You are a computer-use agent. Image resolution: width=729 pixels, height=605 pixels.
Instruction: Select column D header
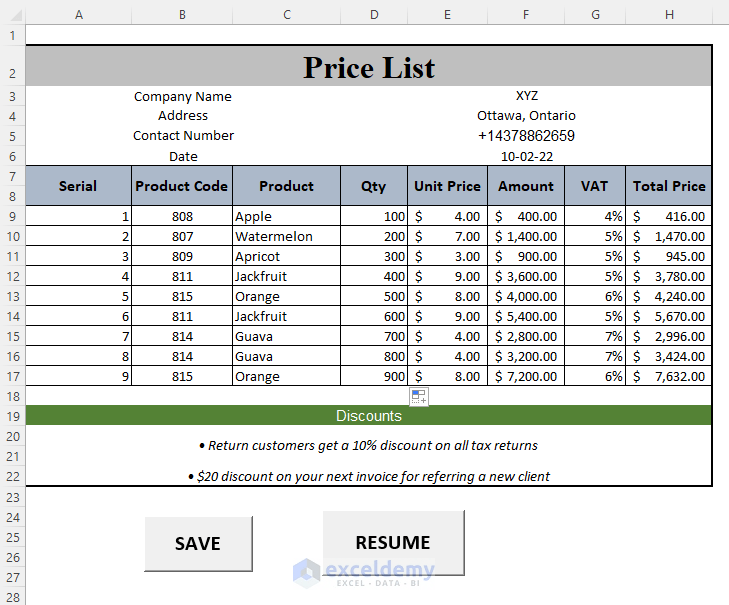pyautogui.click(x=374, y=15)
